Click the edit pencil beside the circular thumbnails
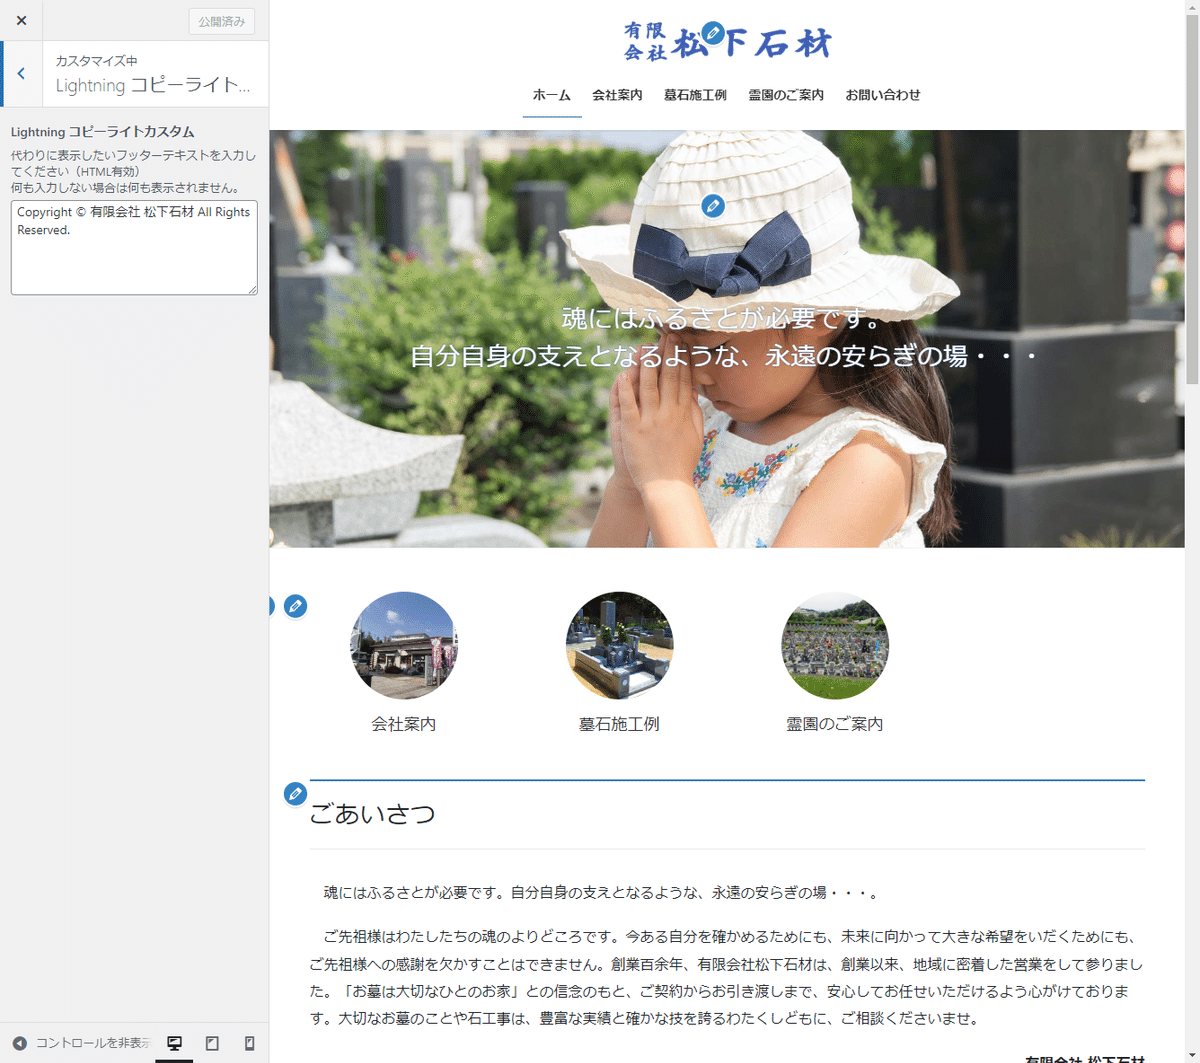Screen dimensions: 1200x1063 295,606
